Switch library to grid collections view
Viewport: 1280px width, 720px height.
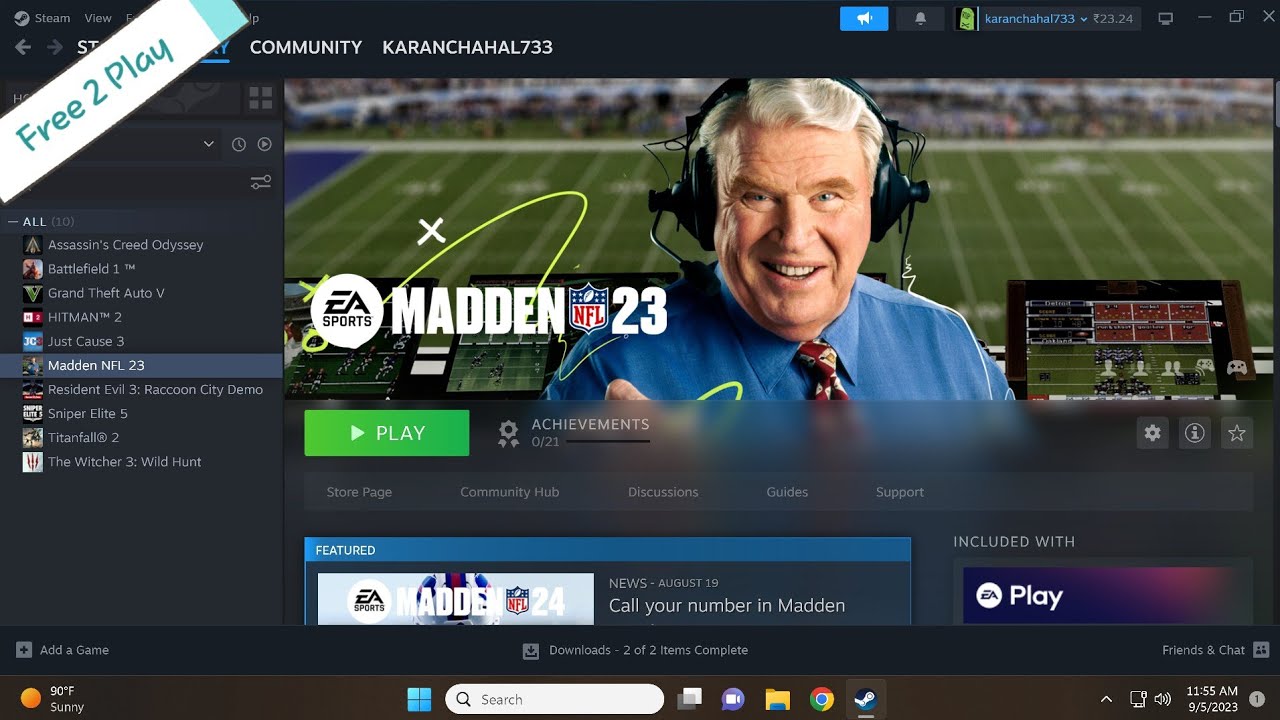pyautogui.click(x=260, y=98)
